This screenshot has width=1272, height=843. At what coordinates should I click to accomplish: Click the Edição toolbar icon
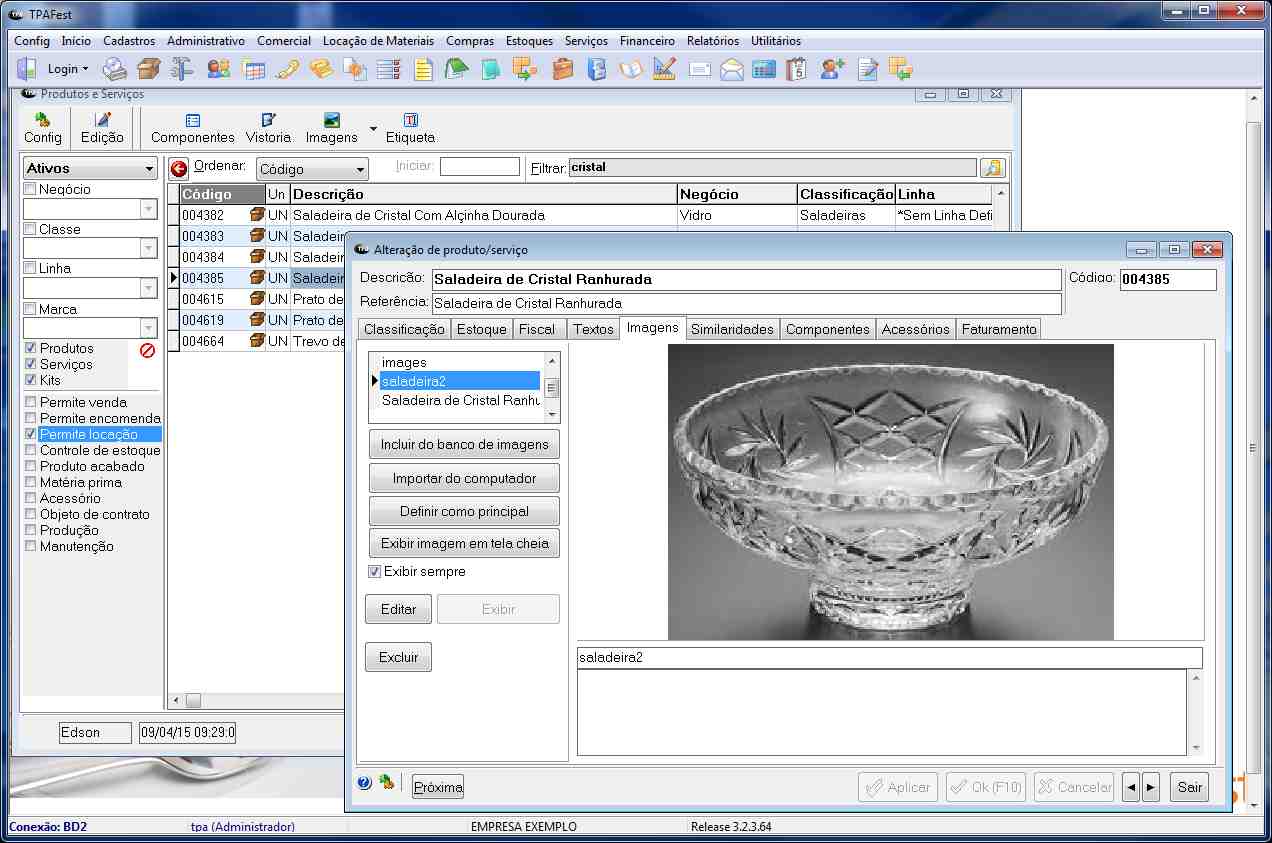(102, 128)
